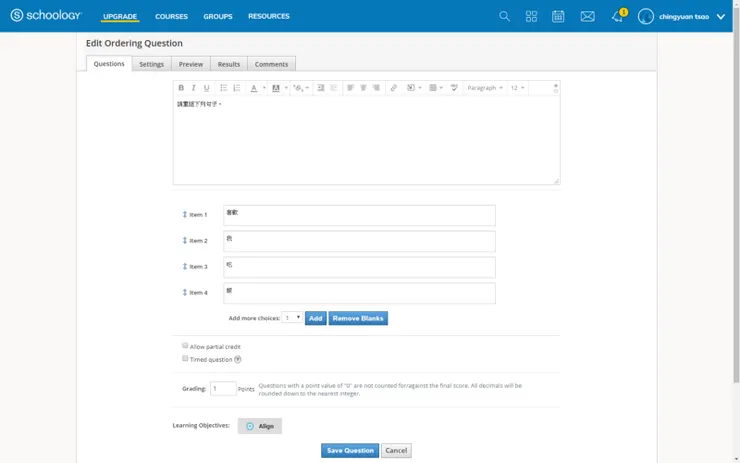Click inside the question text editor area
The image size is (740, 463).
pos(367,140)
